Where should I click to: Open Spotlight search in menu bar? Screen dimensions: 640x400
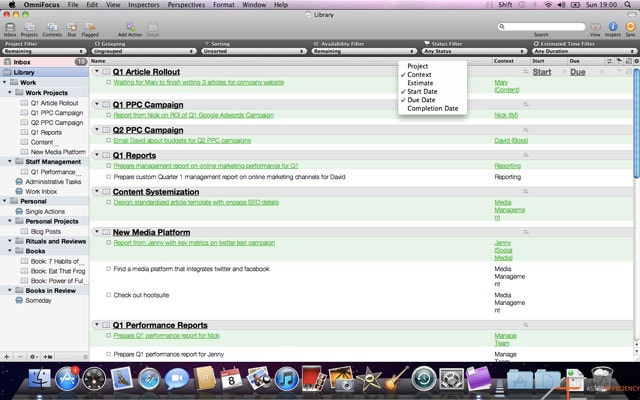pyautogui.click(x=627, y=4)
